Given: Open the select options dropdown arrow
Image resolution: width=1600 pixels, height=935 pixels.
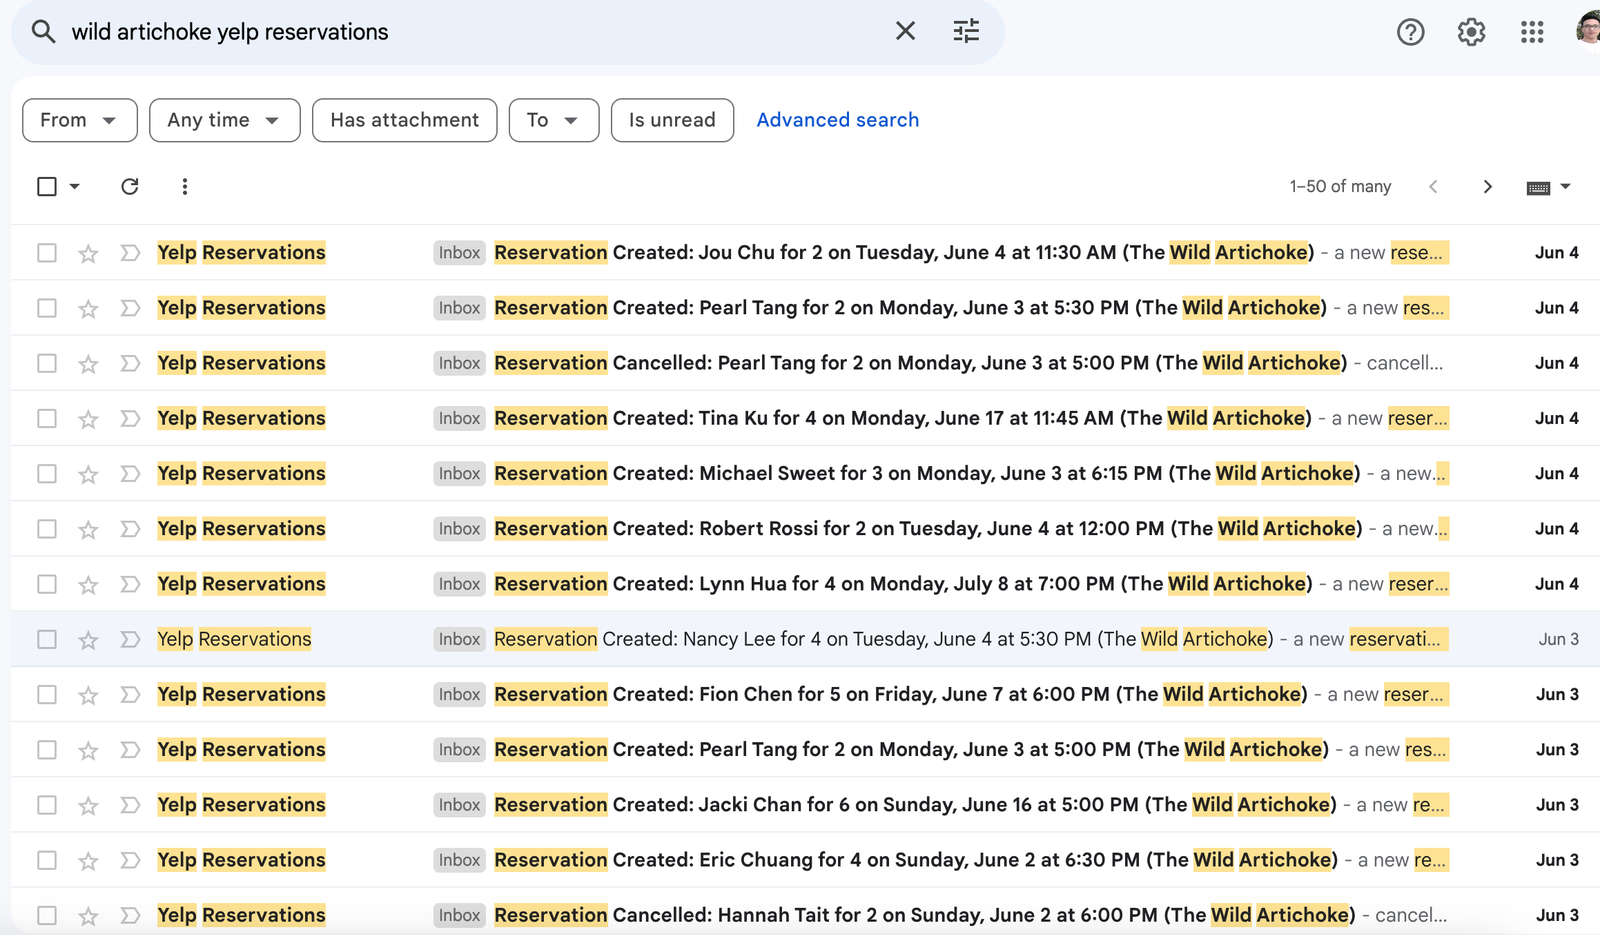Looking at the screenshot, I should pos(74,186).
